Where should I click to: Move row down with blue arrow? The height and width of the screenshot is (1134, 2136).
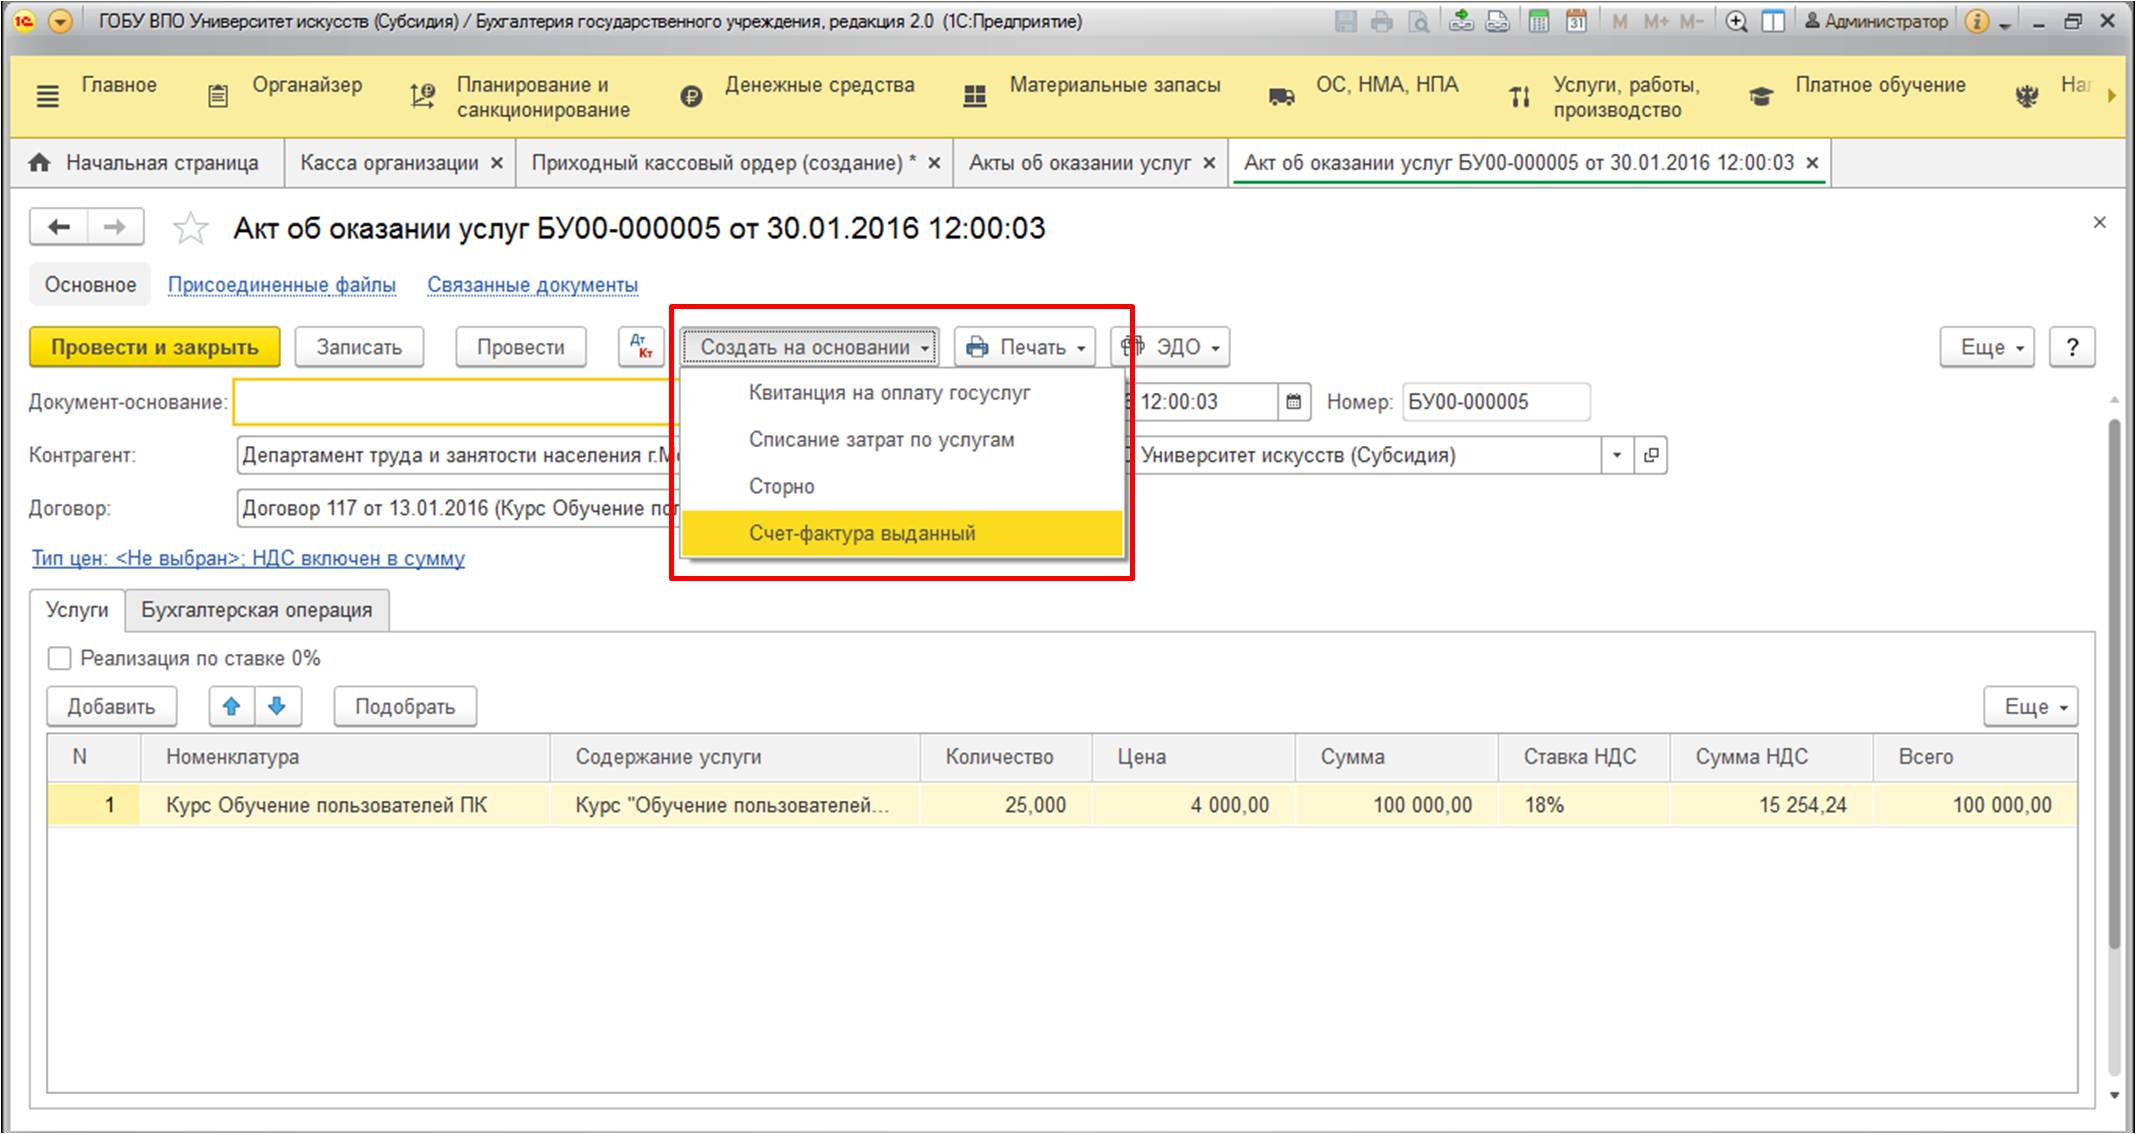278,706
